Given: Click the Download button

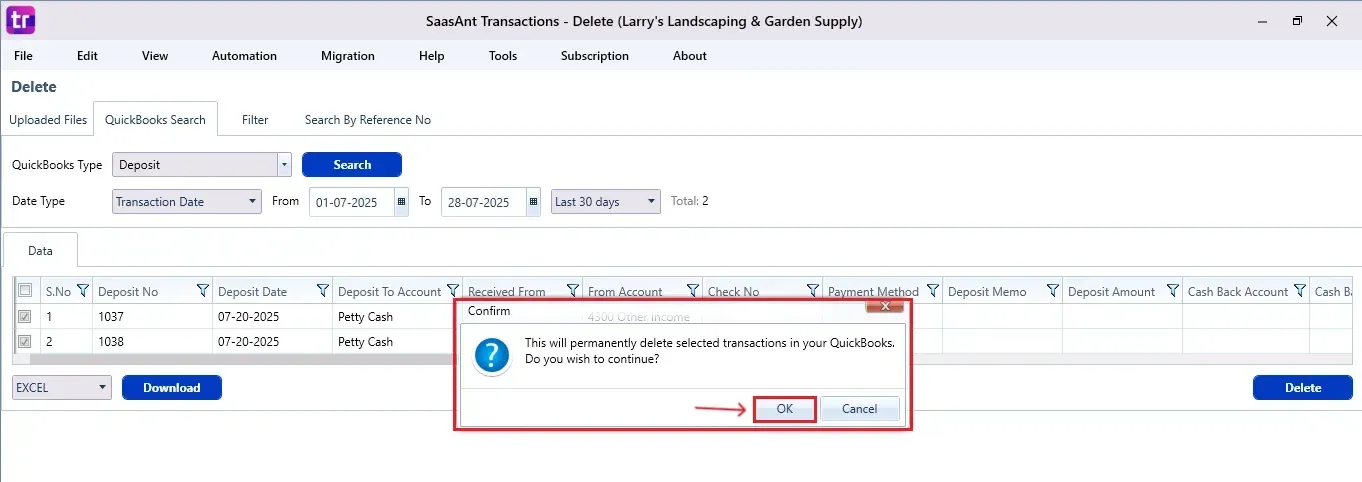Looking at the screenshot, I should [172, 388].
